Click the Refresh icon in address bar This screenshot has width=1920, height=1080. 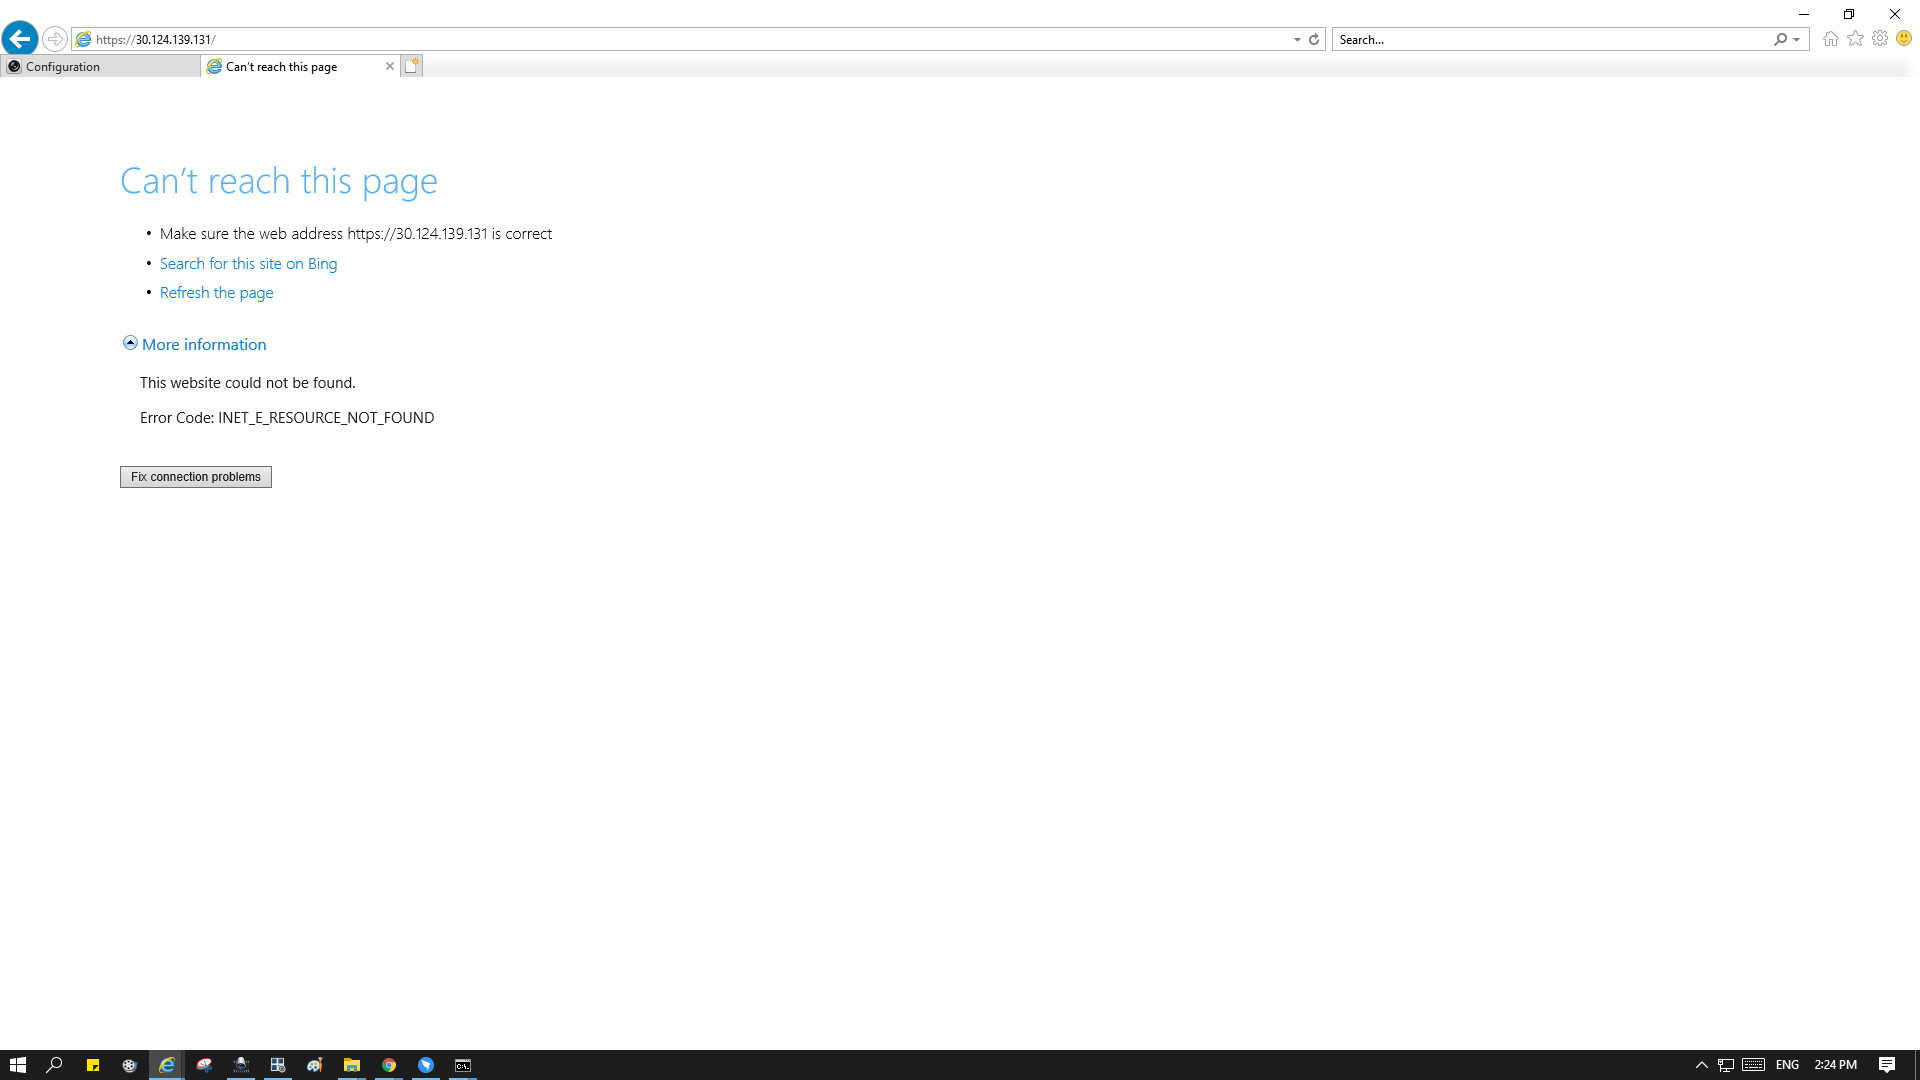(x=1314, y=40)
